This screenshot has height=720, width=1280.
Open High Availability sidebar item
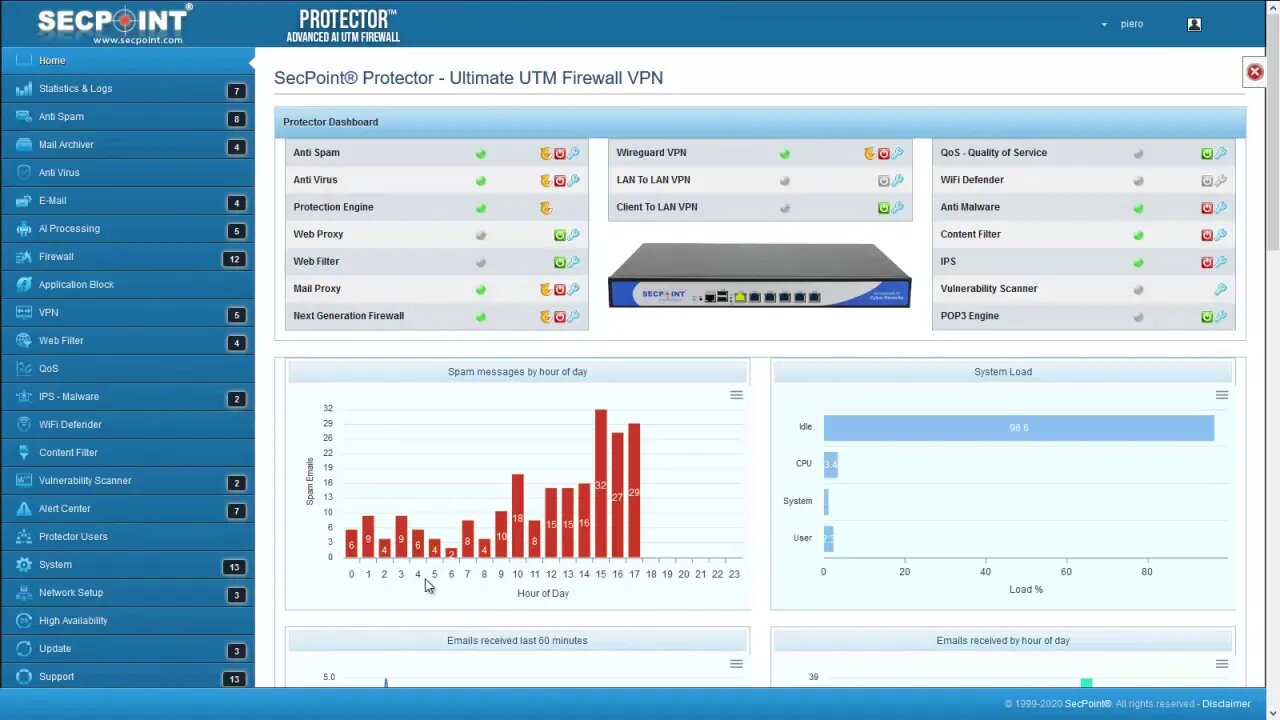click(x=127, y=621)
